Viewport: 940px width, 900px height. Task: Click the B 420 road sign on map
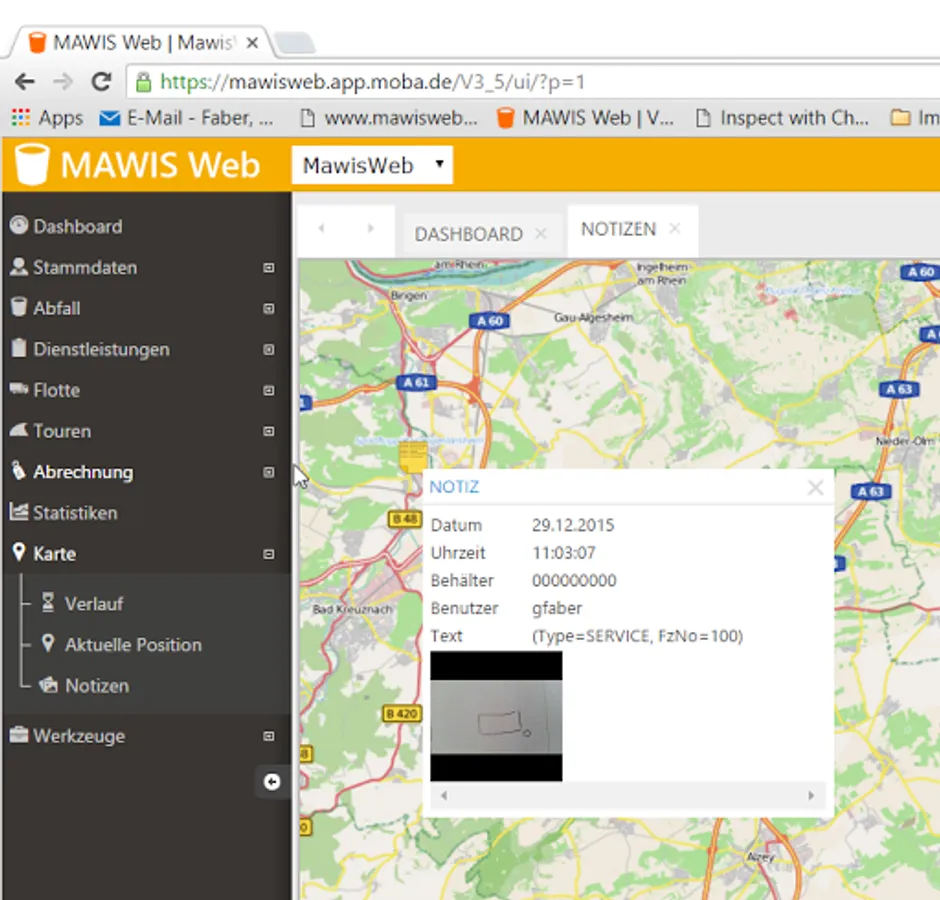click(x=402, y=714)
